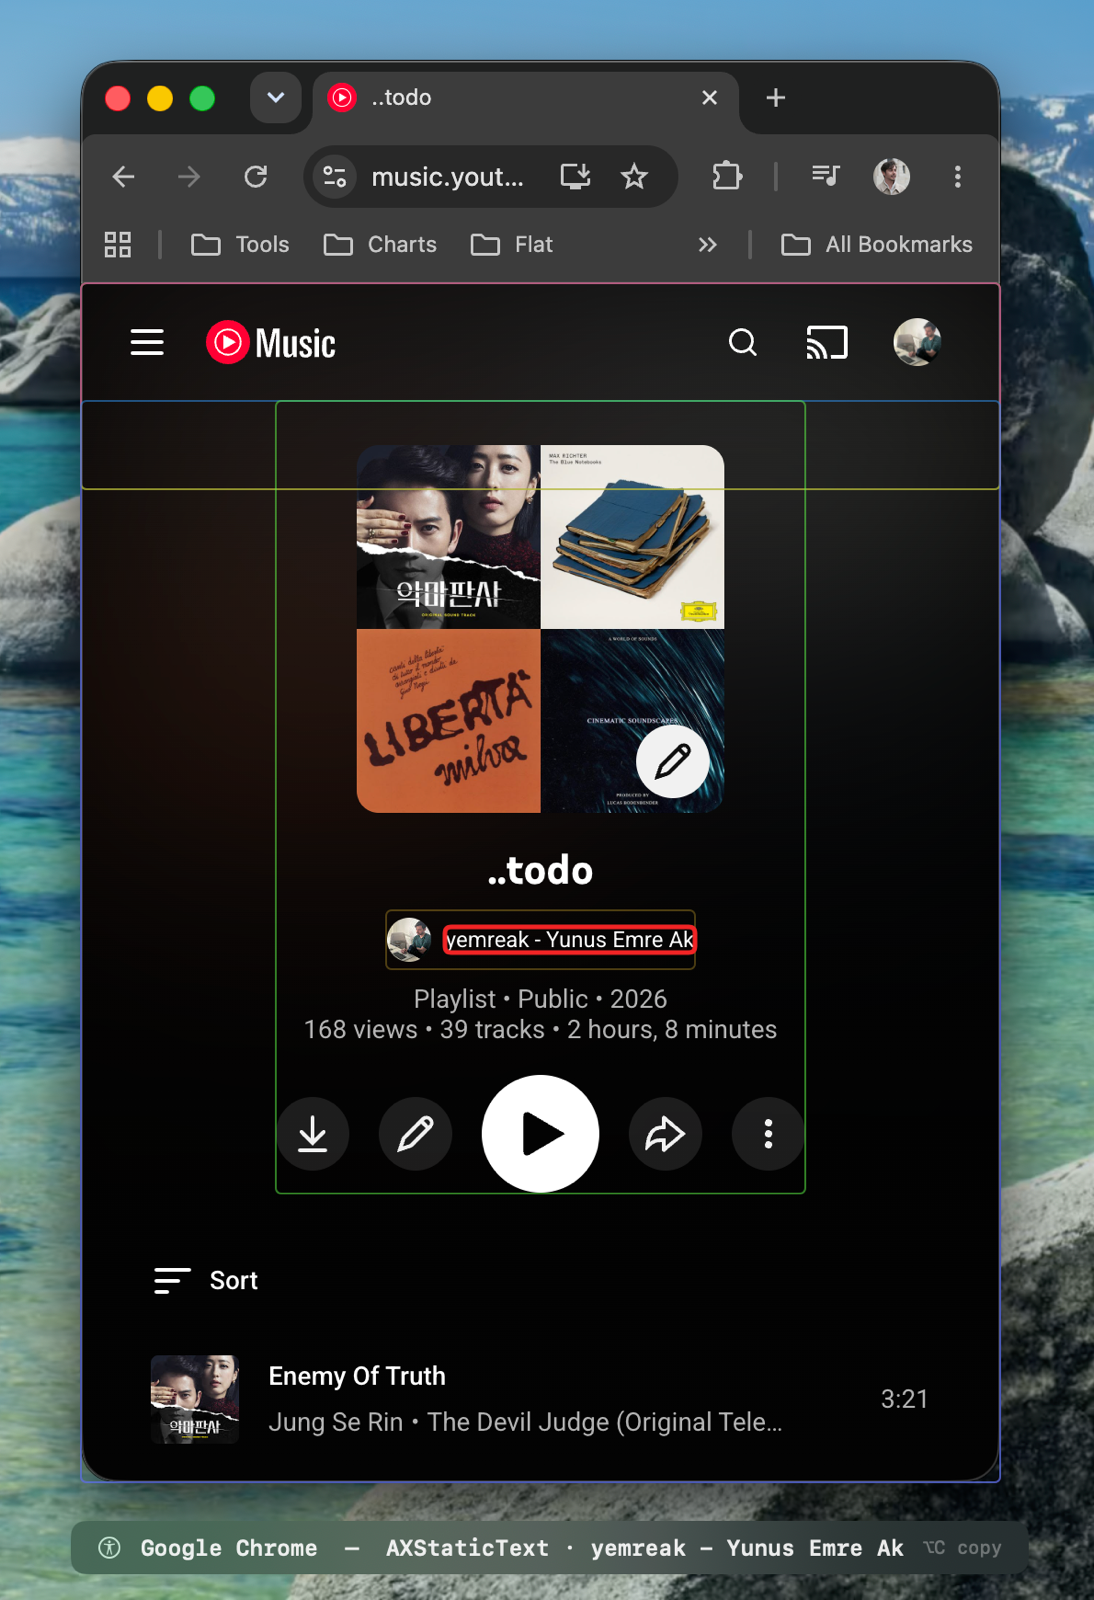Play the ..todo playlist
Image resolution: width=1094 pixels, height=1600 pixels.
[540, 1134]
